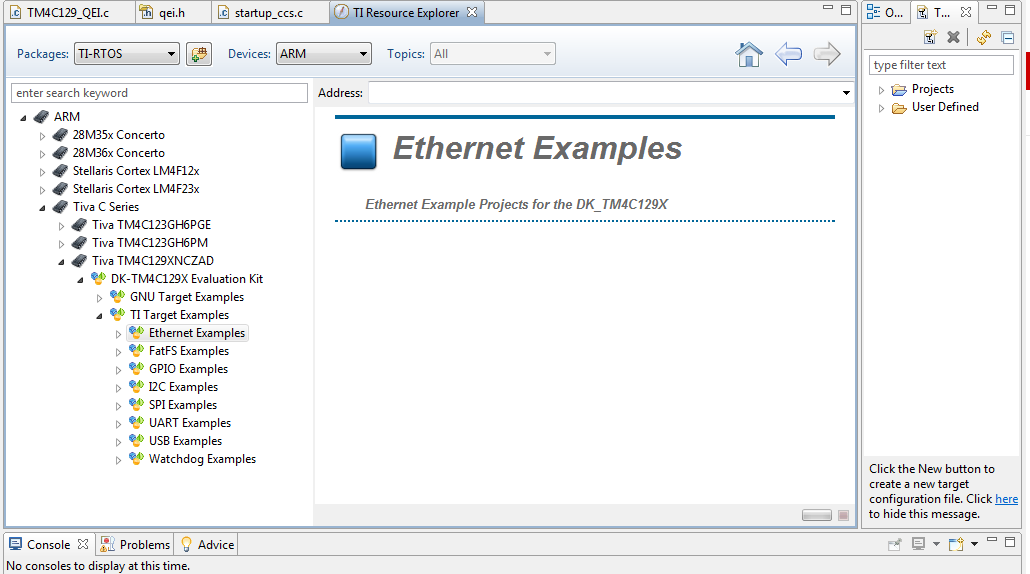Click the Watchdog Examples package icon

136,458
